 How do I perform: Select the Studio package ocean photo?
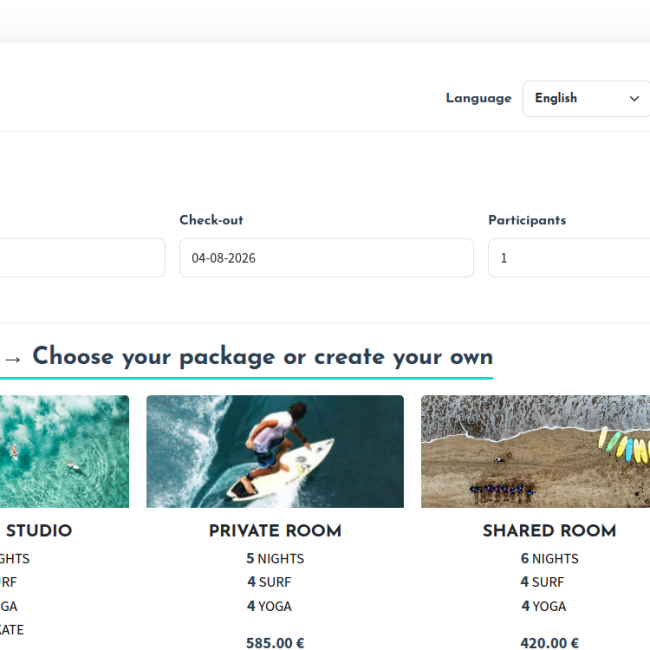click(64, 451)
